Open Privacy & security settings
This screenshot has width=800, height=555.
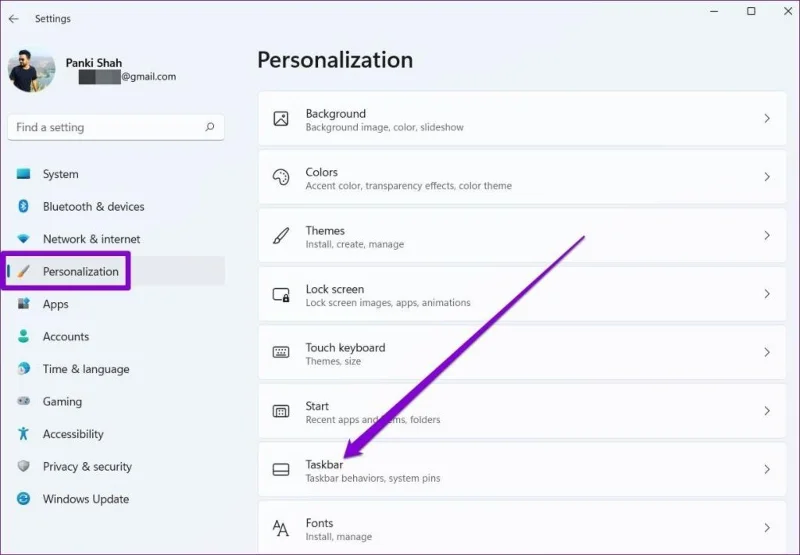[116, 466]
